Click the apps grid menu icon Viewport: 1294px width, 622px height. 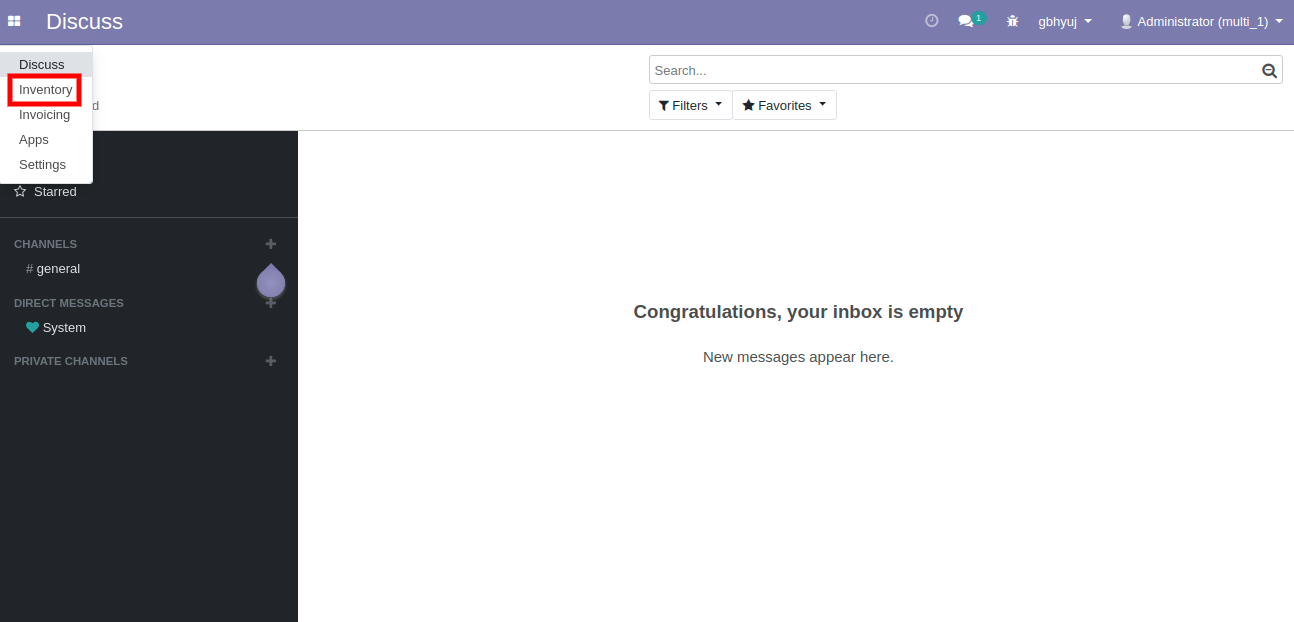14,21
